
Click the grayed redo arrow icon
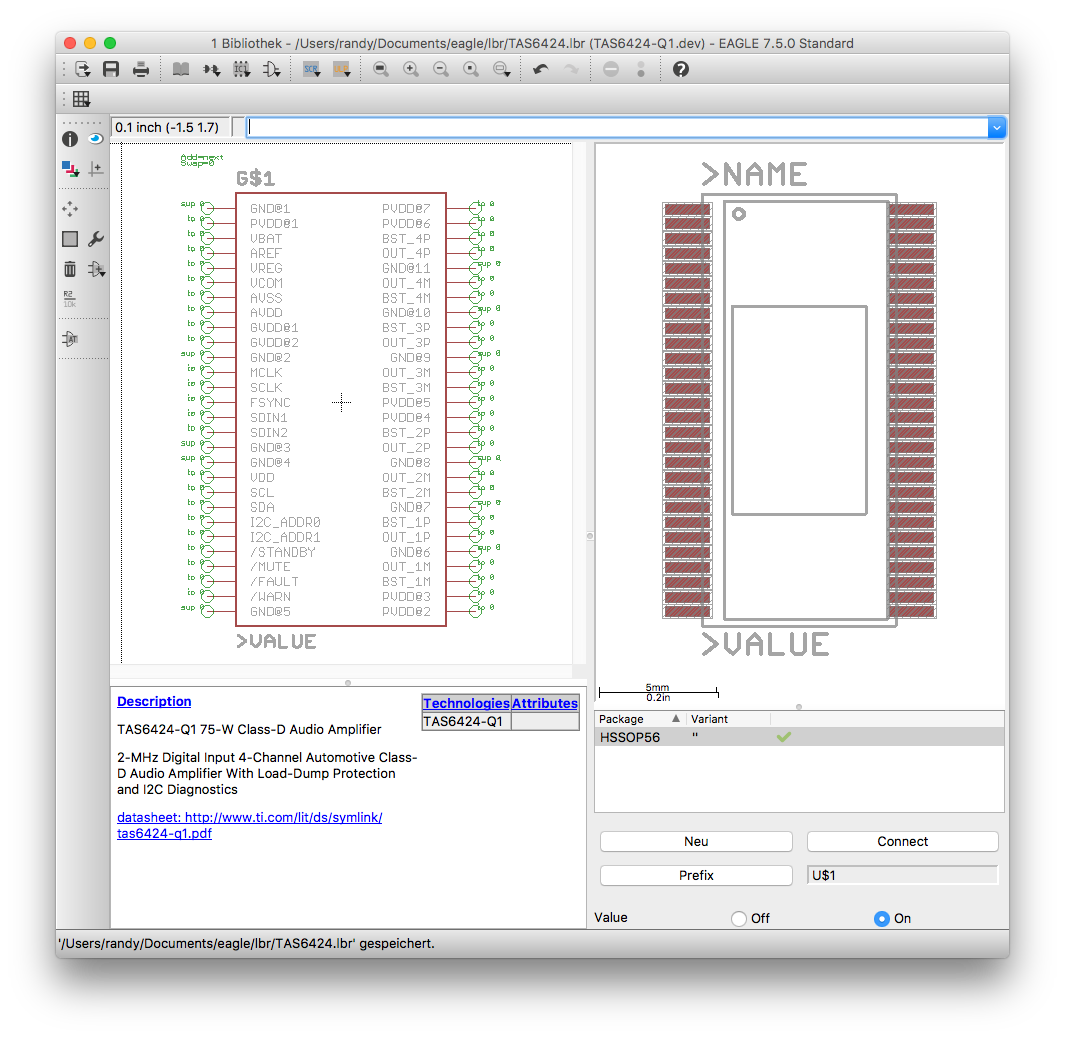click(571, 69)
